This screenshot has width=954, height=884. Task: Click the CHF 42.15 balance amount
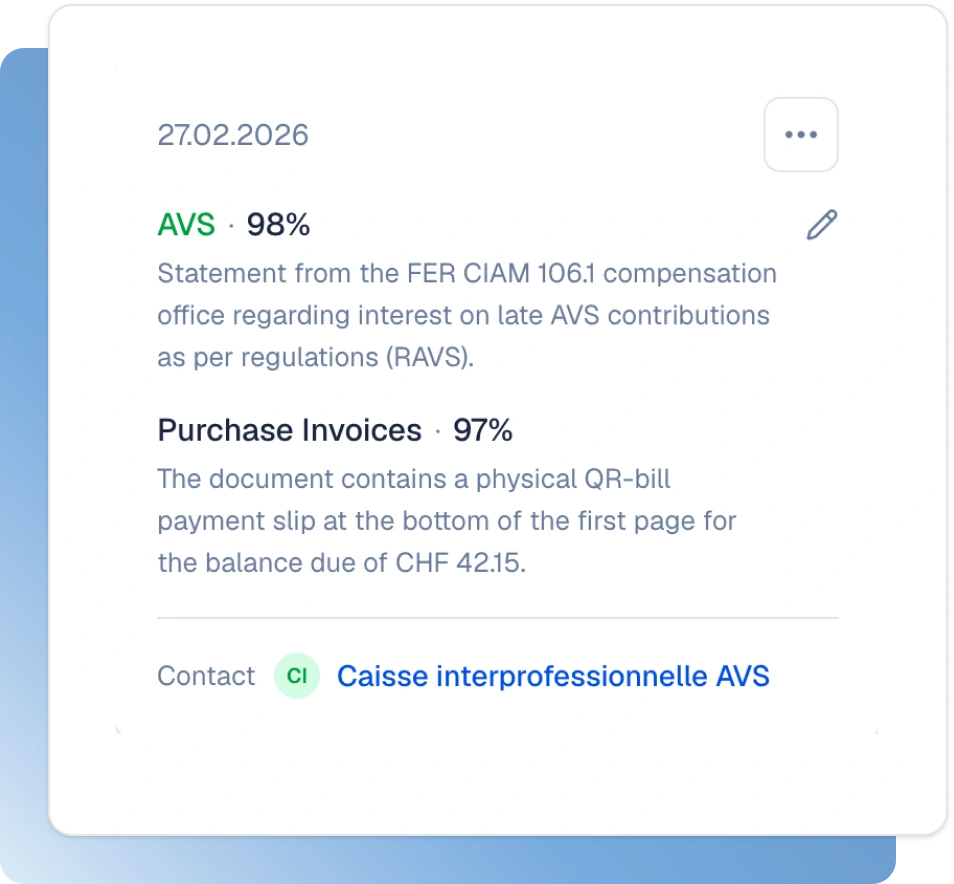[460, 563]
